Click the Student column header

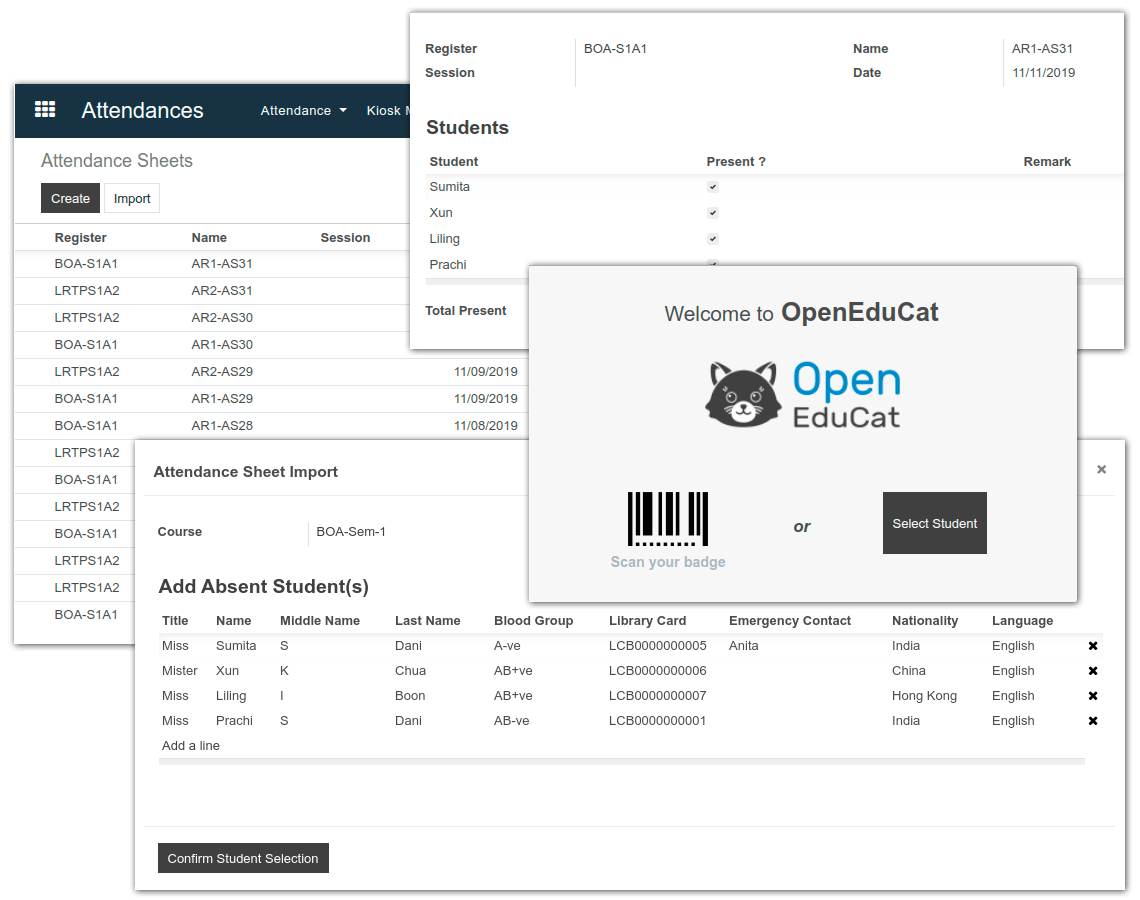click(x=454, y=161)
